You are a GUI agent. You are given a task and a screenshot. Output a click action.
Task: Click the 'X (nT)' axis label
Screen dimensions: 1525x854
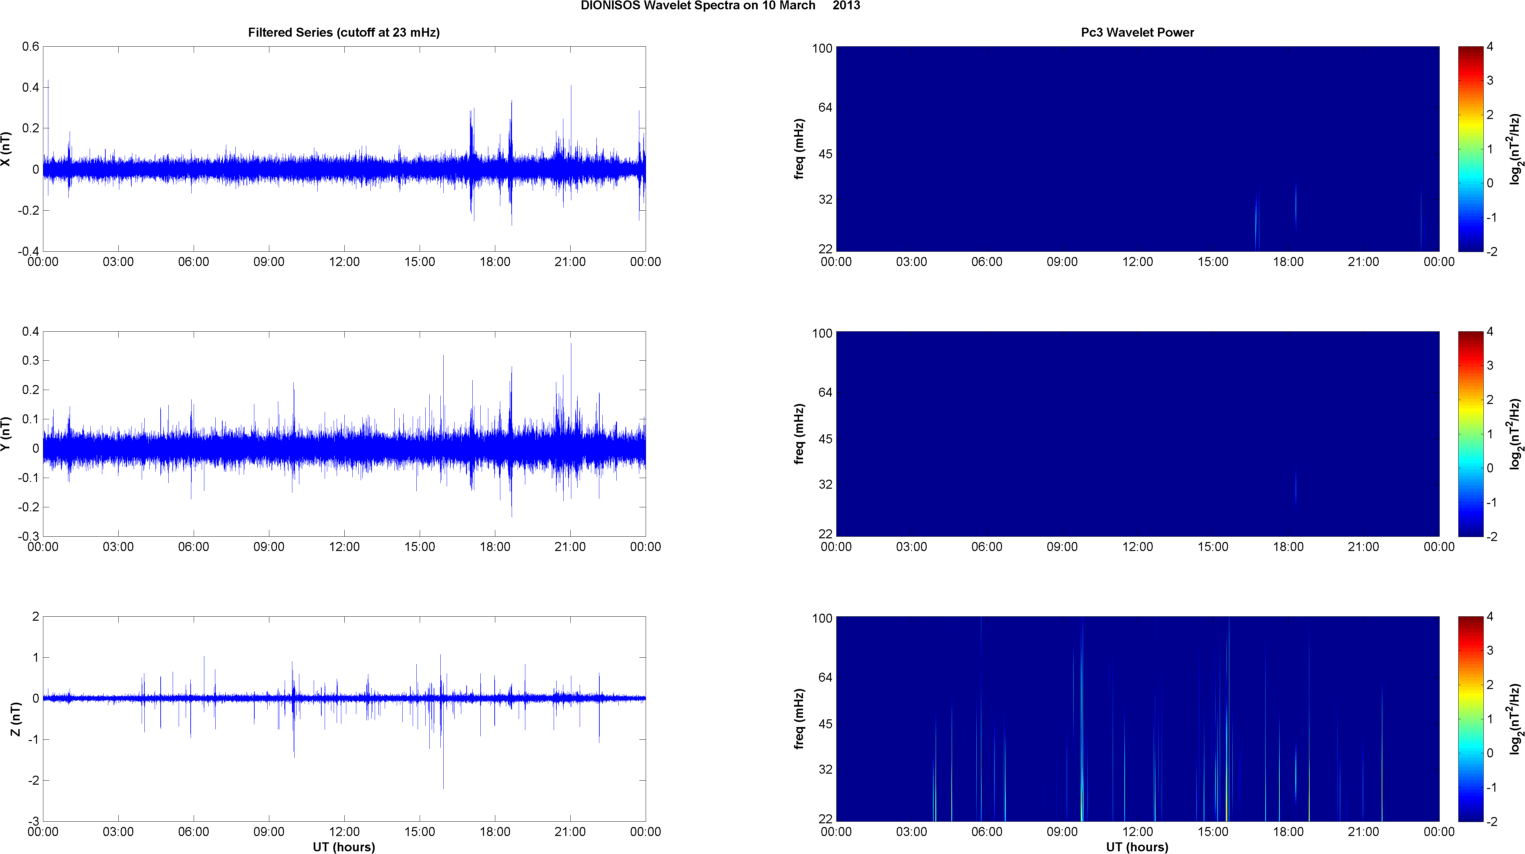click(7, 149)
